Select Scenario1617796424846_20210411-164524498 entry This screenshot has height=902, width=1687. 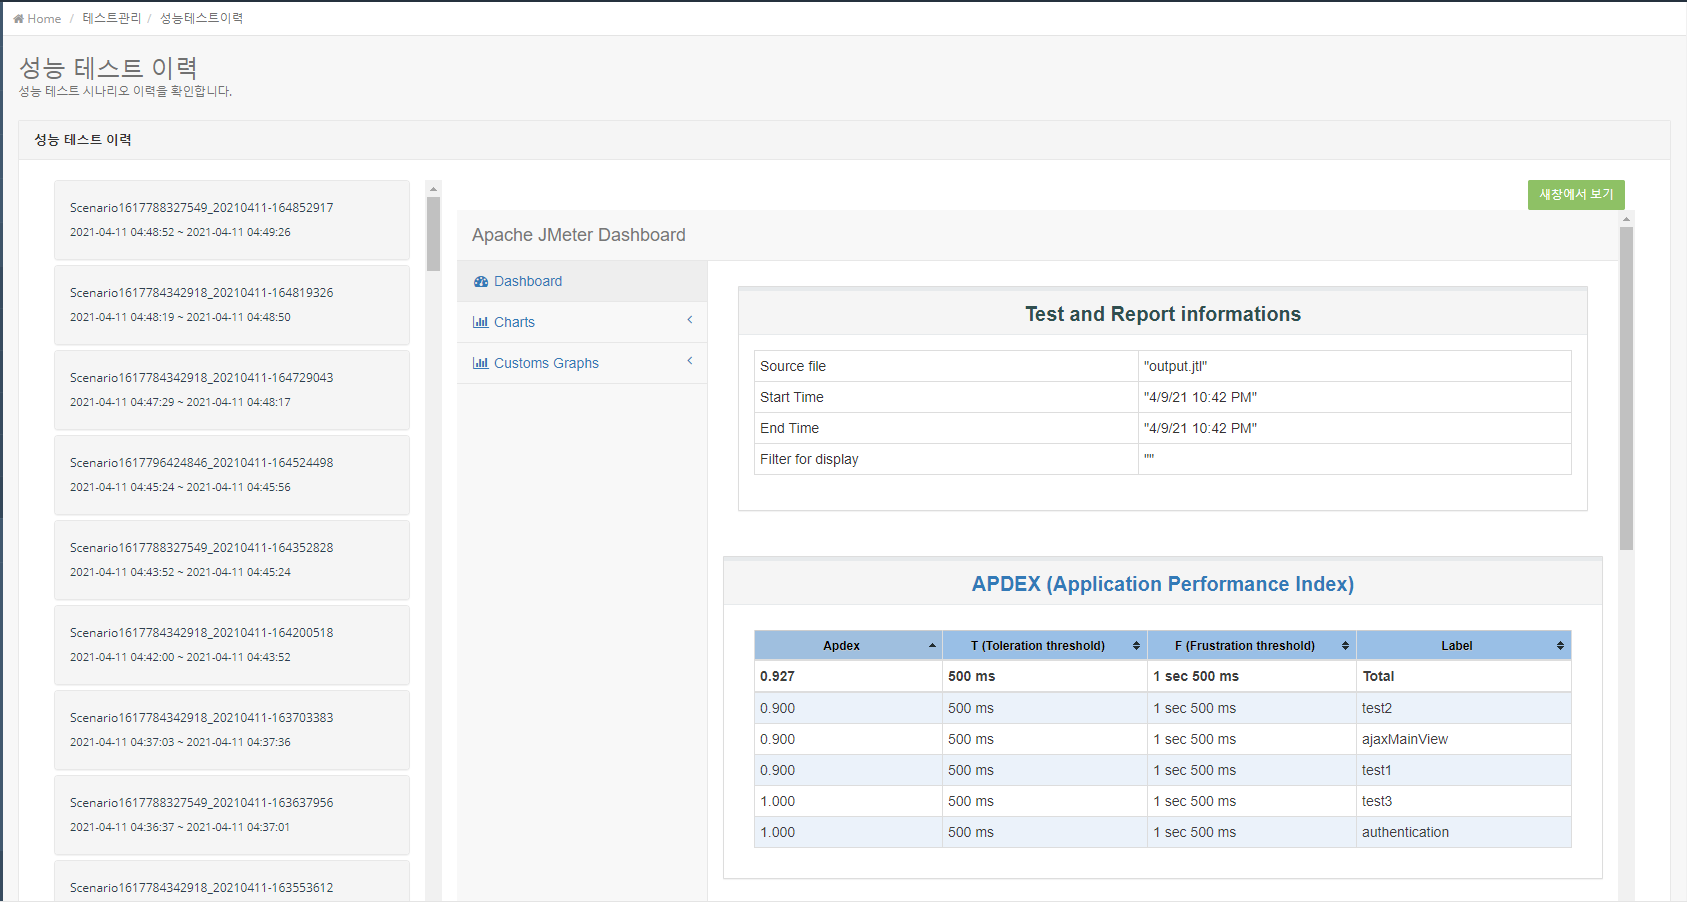[x=232, y=475]
